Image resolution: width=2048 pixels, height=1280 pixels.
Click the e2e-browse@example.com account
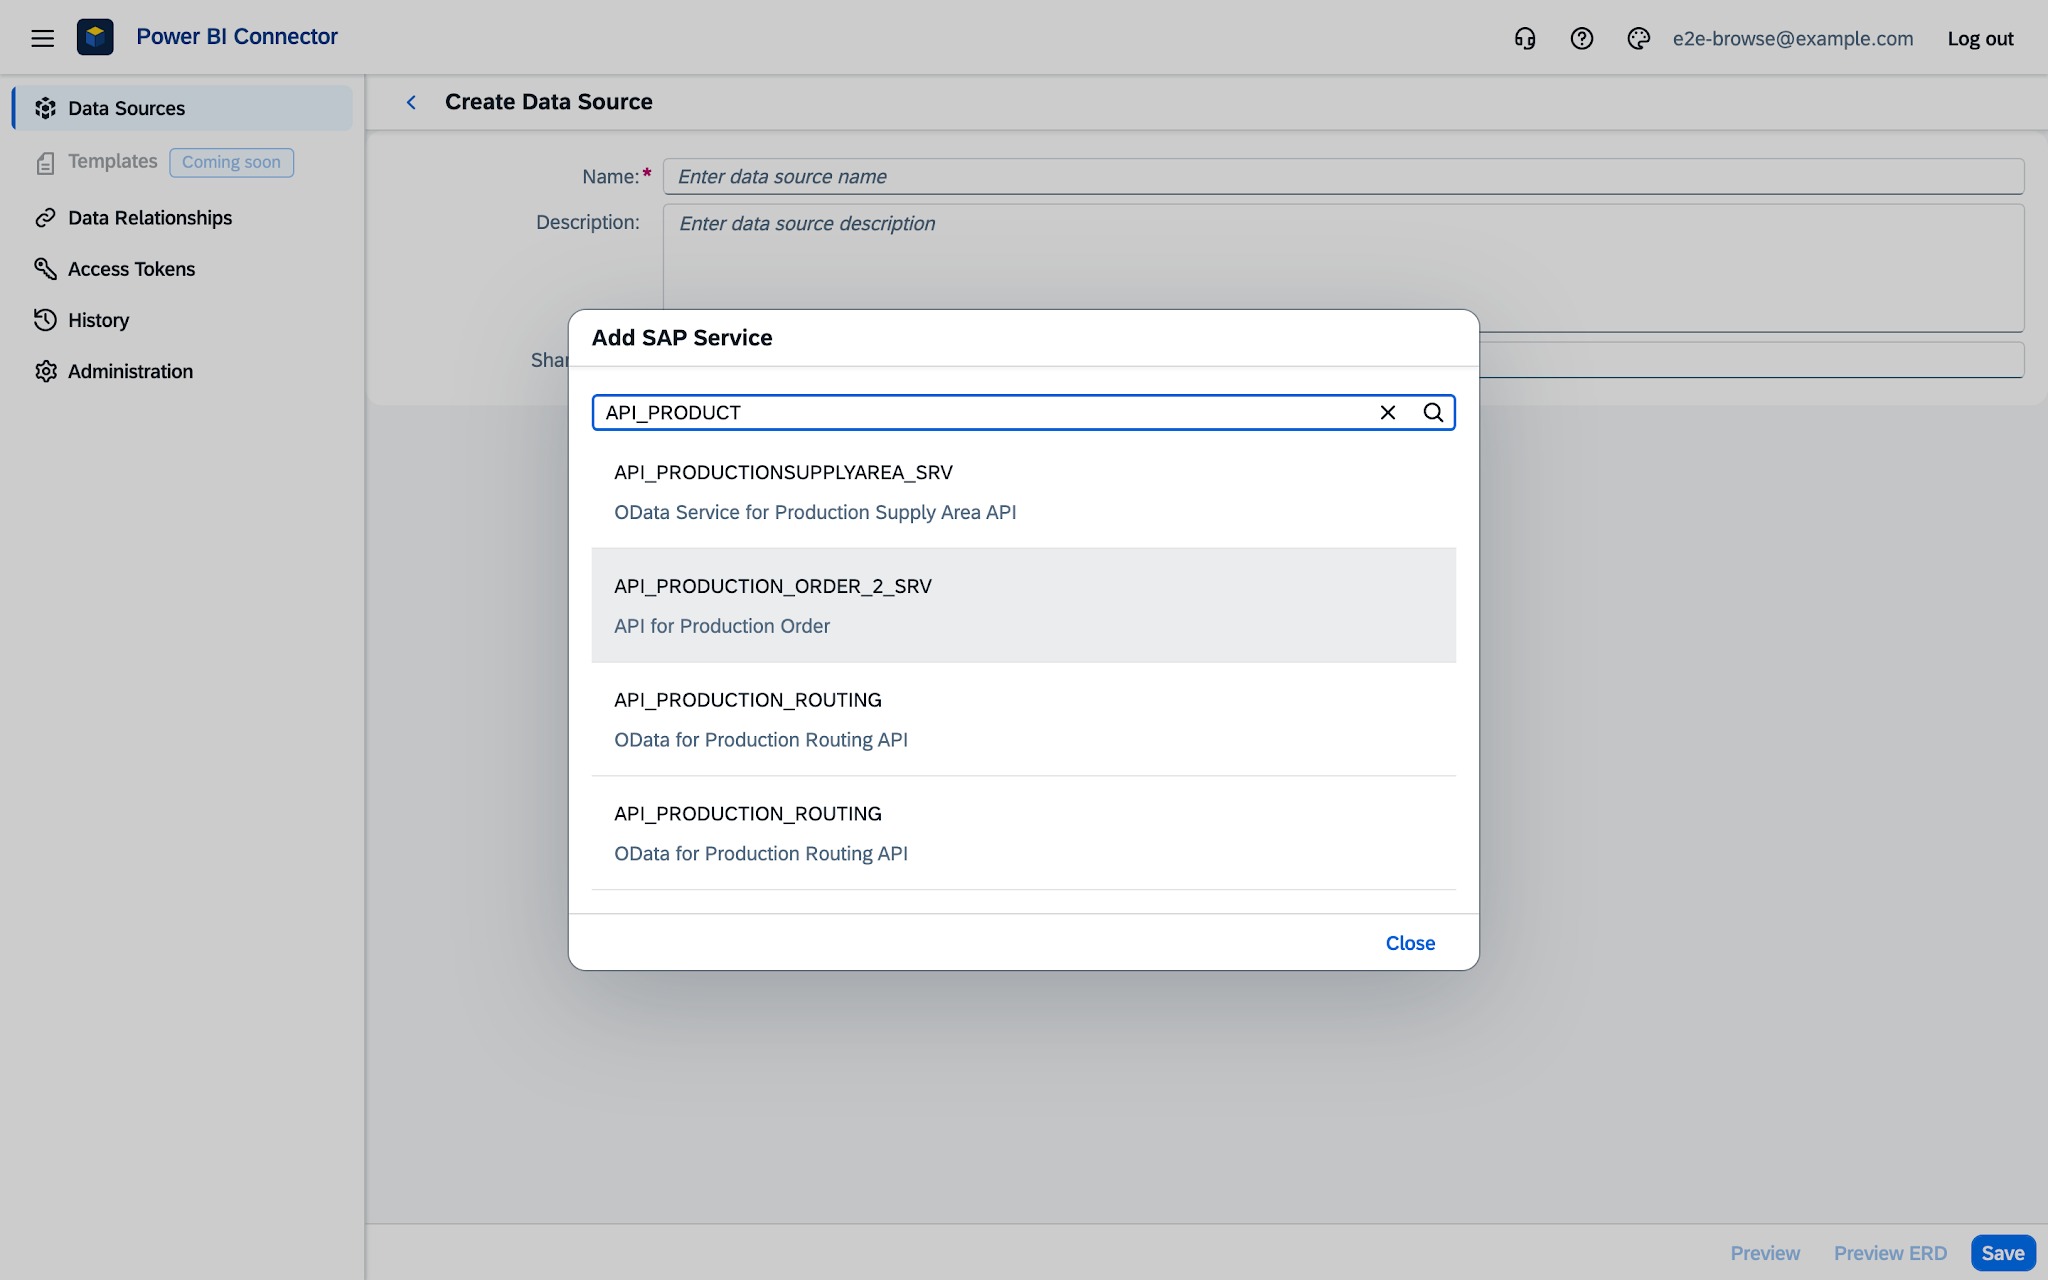(1793, 38)
